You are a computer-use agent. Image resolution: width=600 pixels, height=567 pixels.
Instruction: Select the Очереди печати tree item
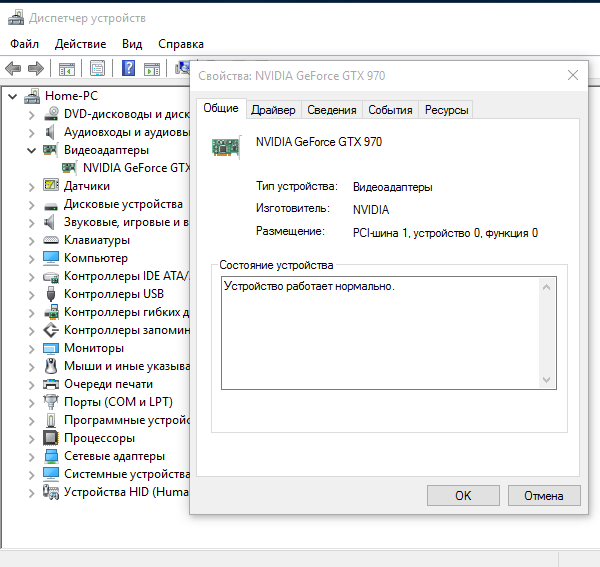(x=109, y=384)
